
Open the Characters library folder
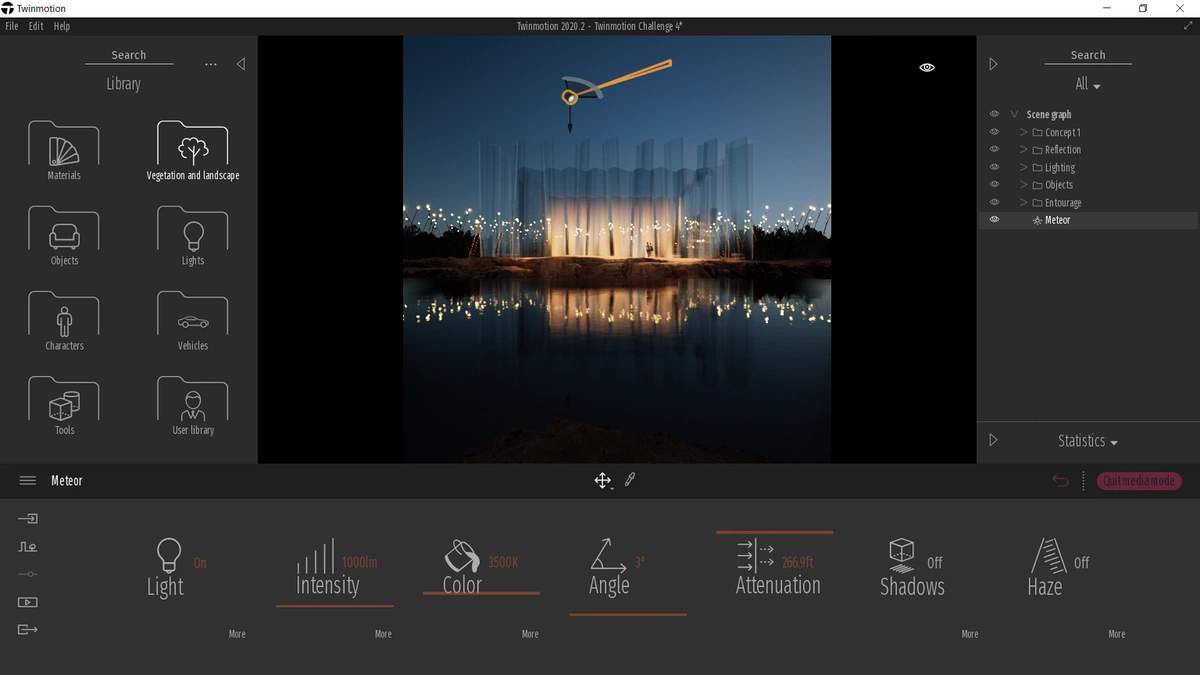point(64,318)
